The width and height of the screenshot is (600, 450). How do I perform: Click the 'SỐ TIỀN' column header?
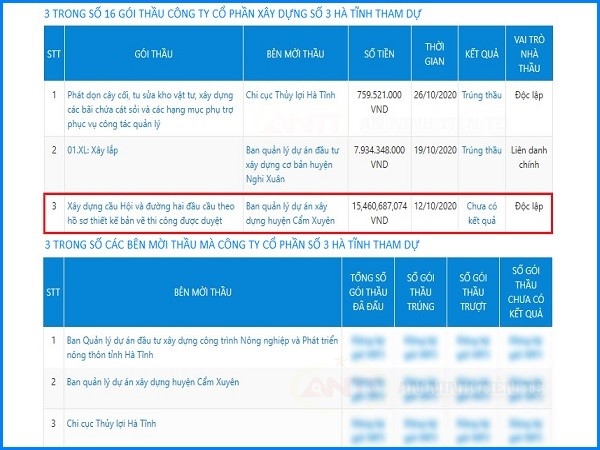click(x=379, y=54)
